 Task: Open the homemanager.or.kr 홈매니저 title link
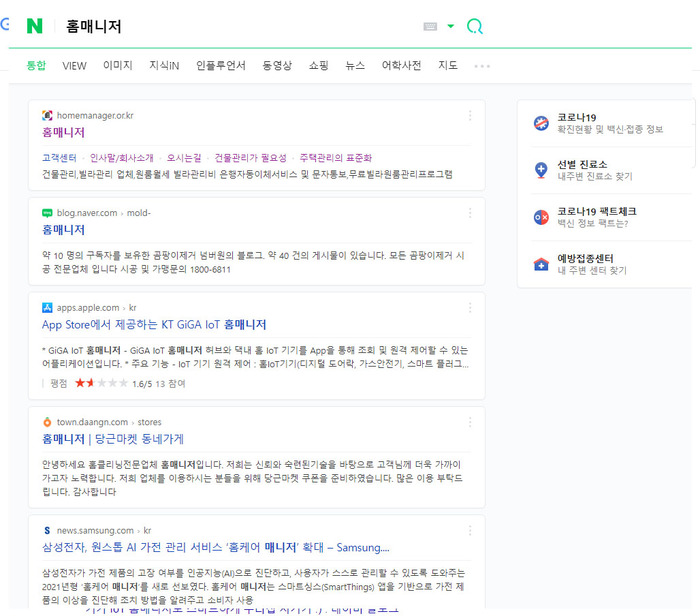[x=63, y=132]
